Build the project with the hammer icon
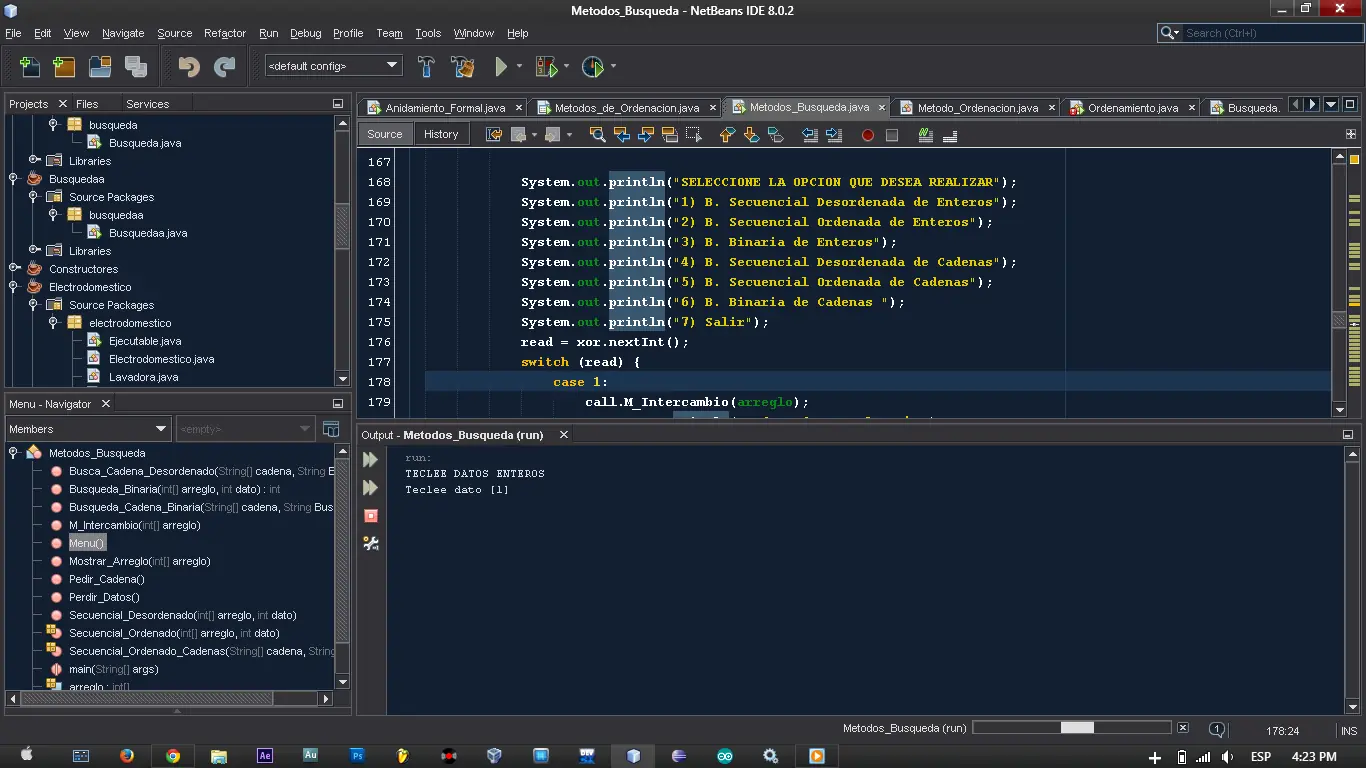Viewport: 1366px width, 768px height. coord(426,67)
